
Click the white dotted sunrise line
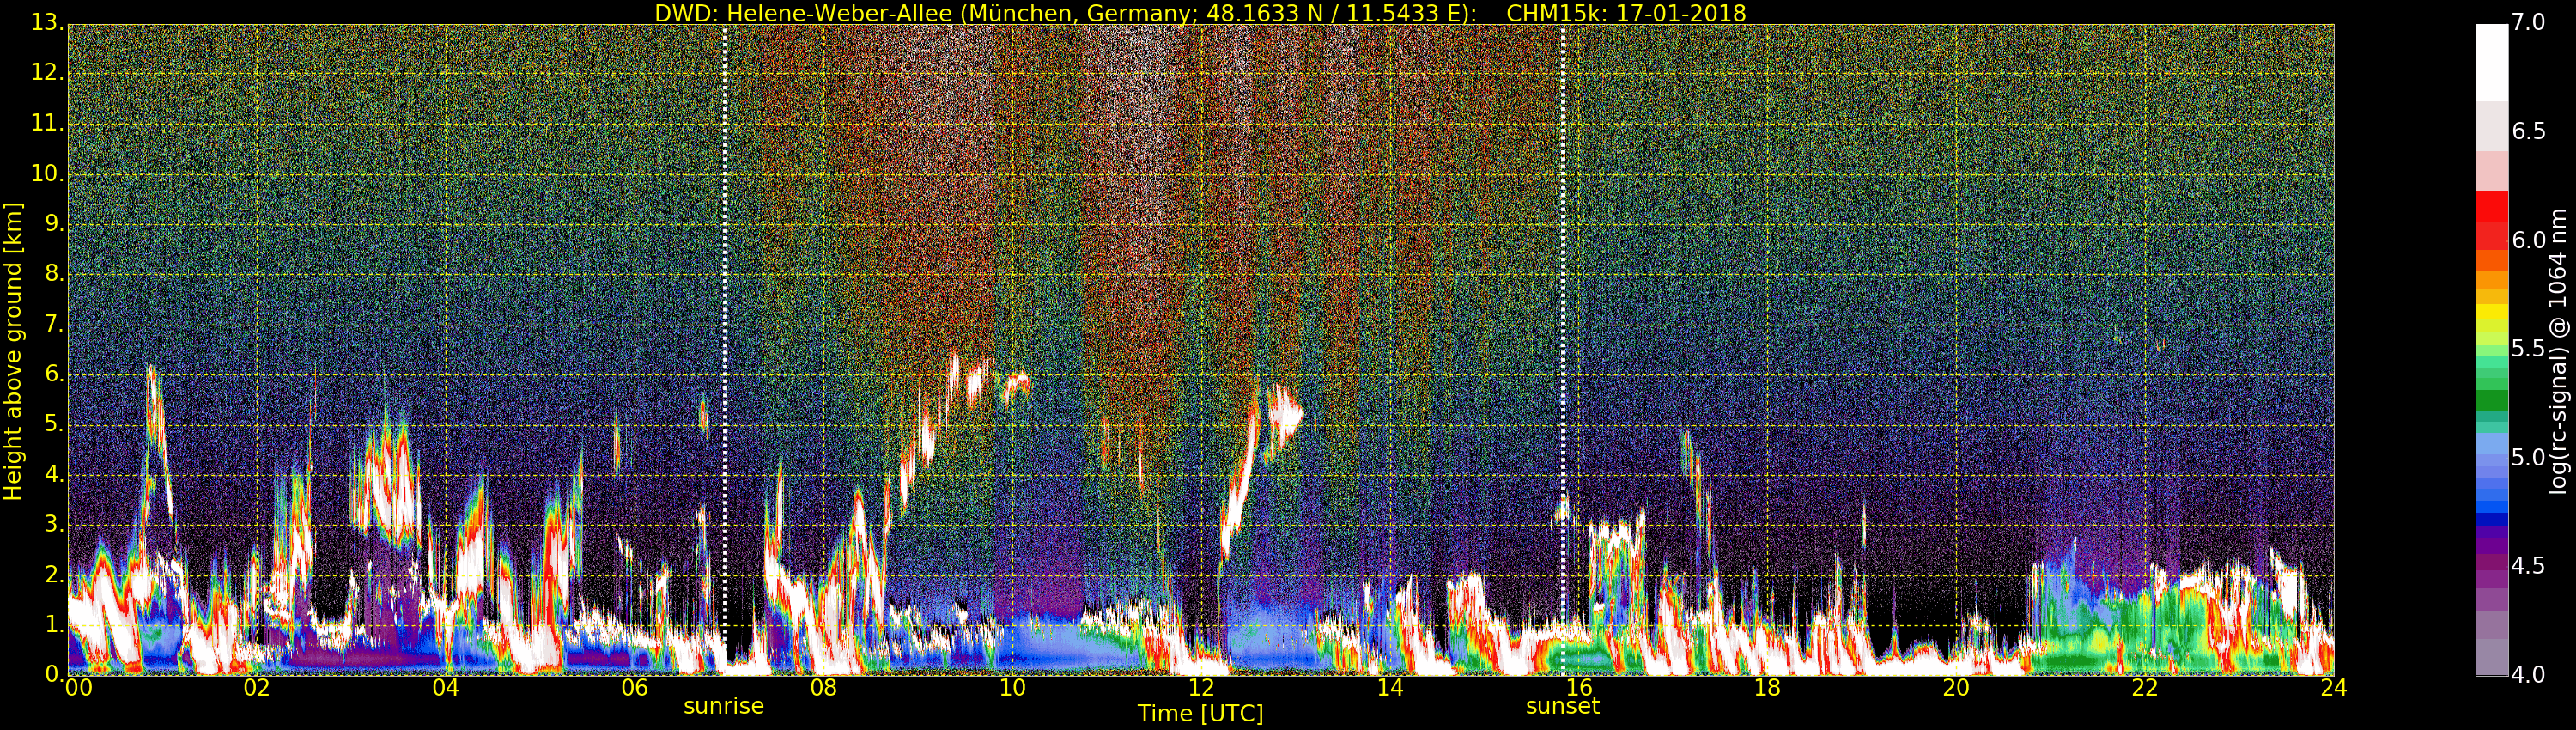tap(725, 350)
